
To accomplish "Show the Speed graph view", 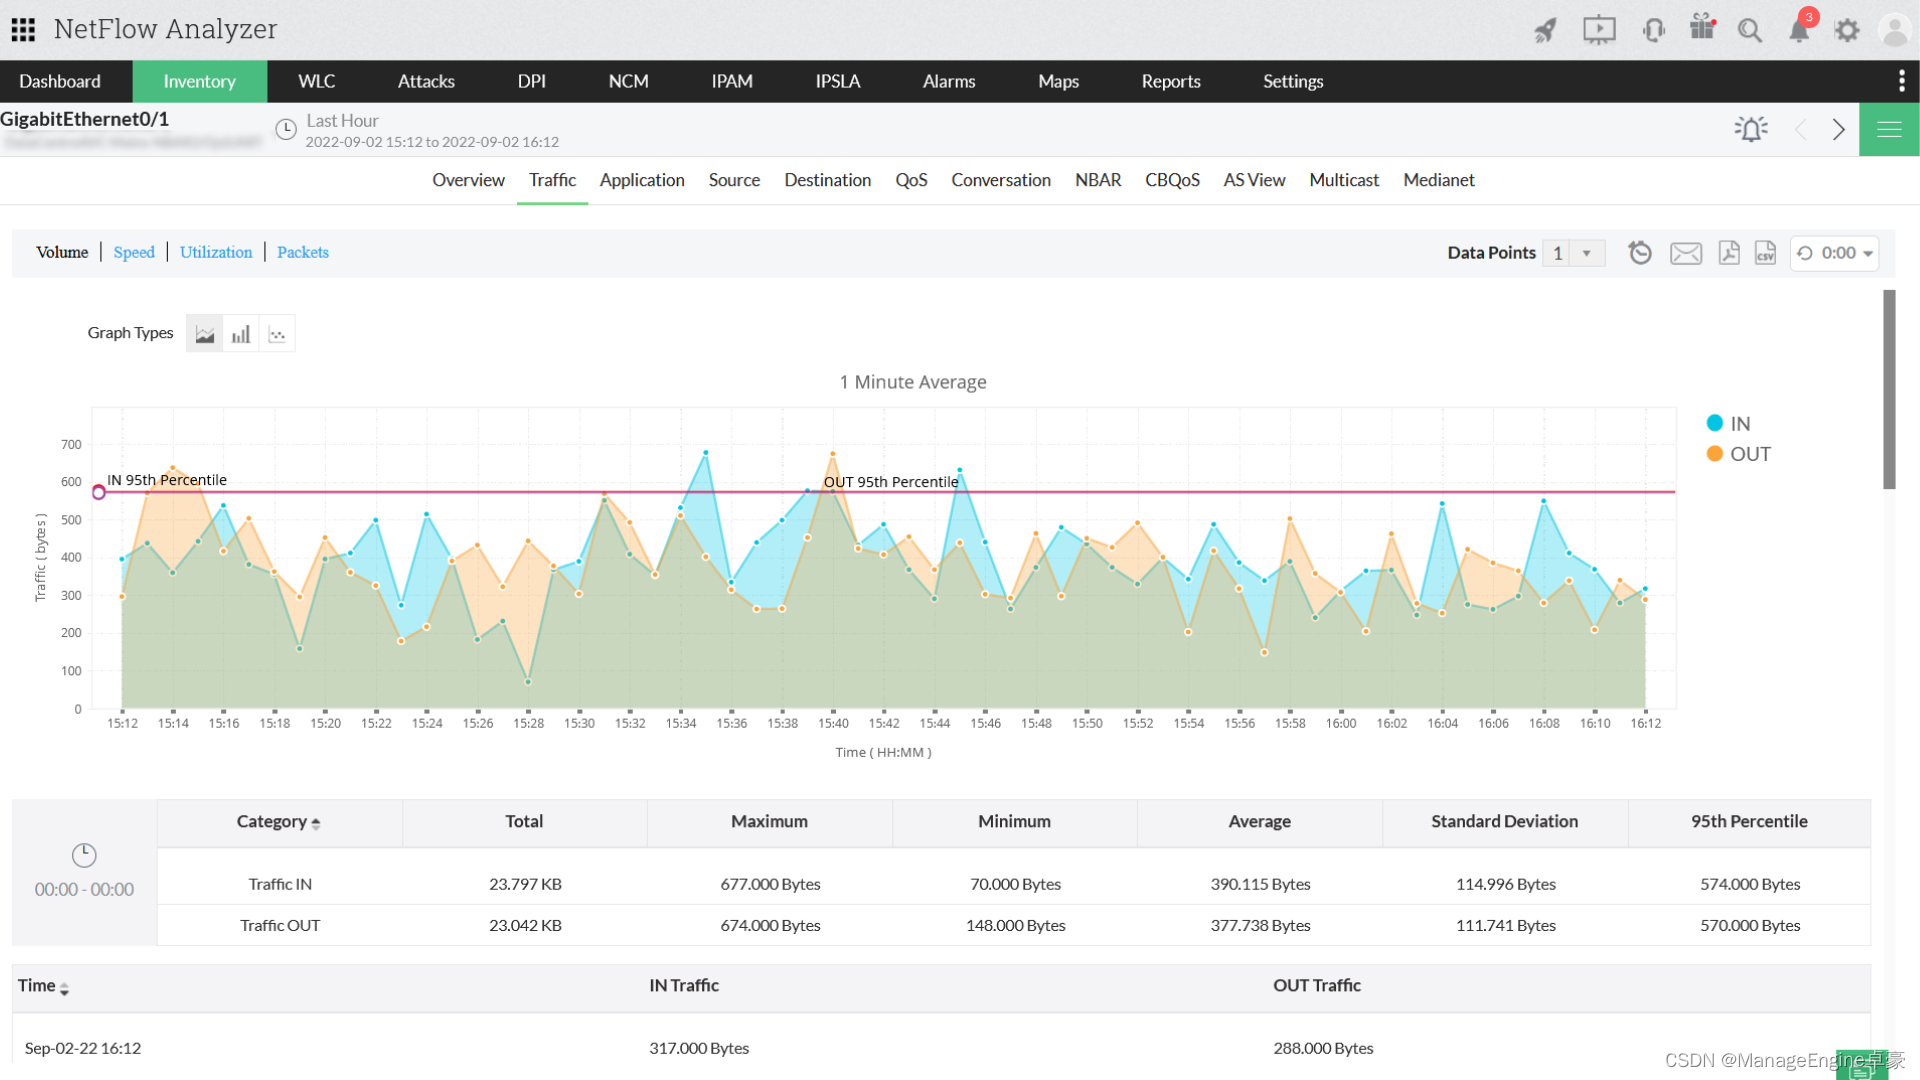I will [x=134, y=252].
